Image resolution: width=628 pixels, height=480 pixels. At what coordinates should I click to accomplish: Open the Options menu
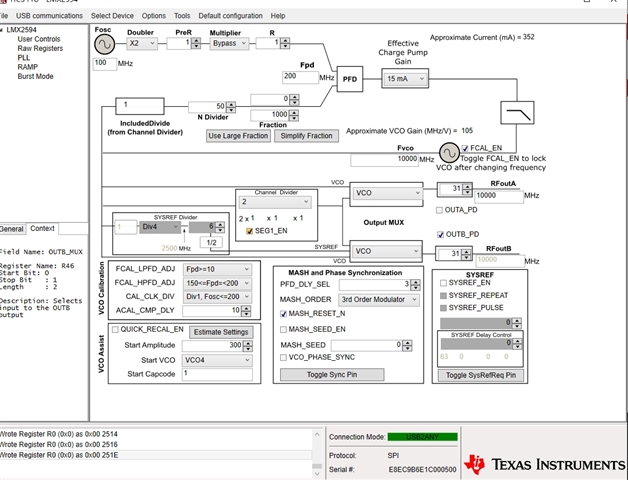pos(153,16)
